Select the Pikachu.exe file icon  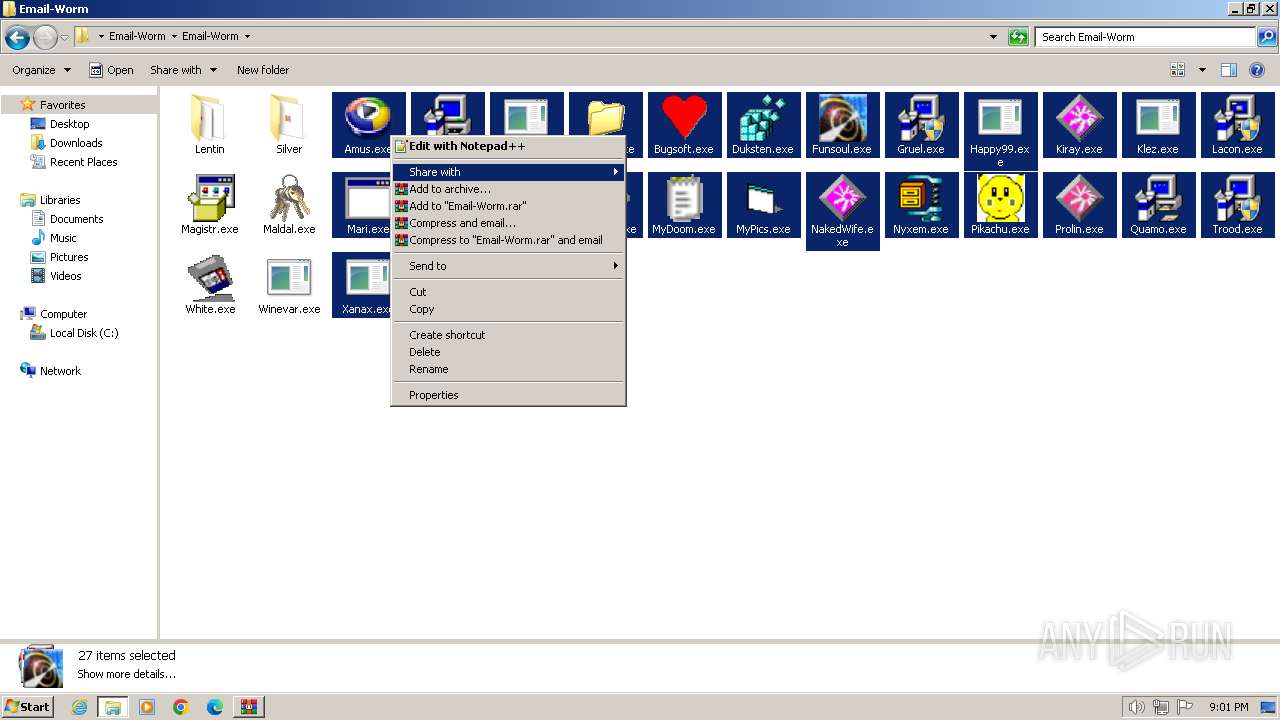[1000, 205]
